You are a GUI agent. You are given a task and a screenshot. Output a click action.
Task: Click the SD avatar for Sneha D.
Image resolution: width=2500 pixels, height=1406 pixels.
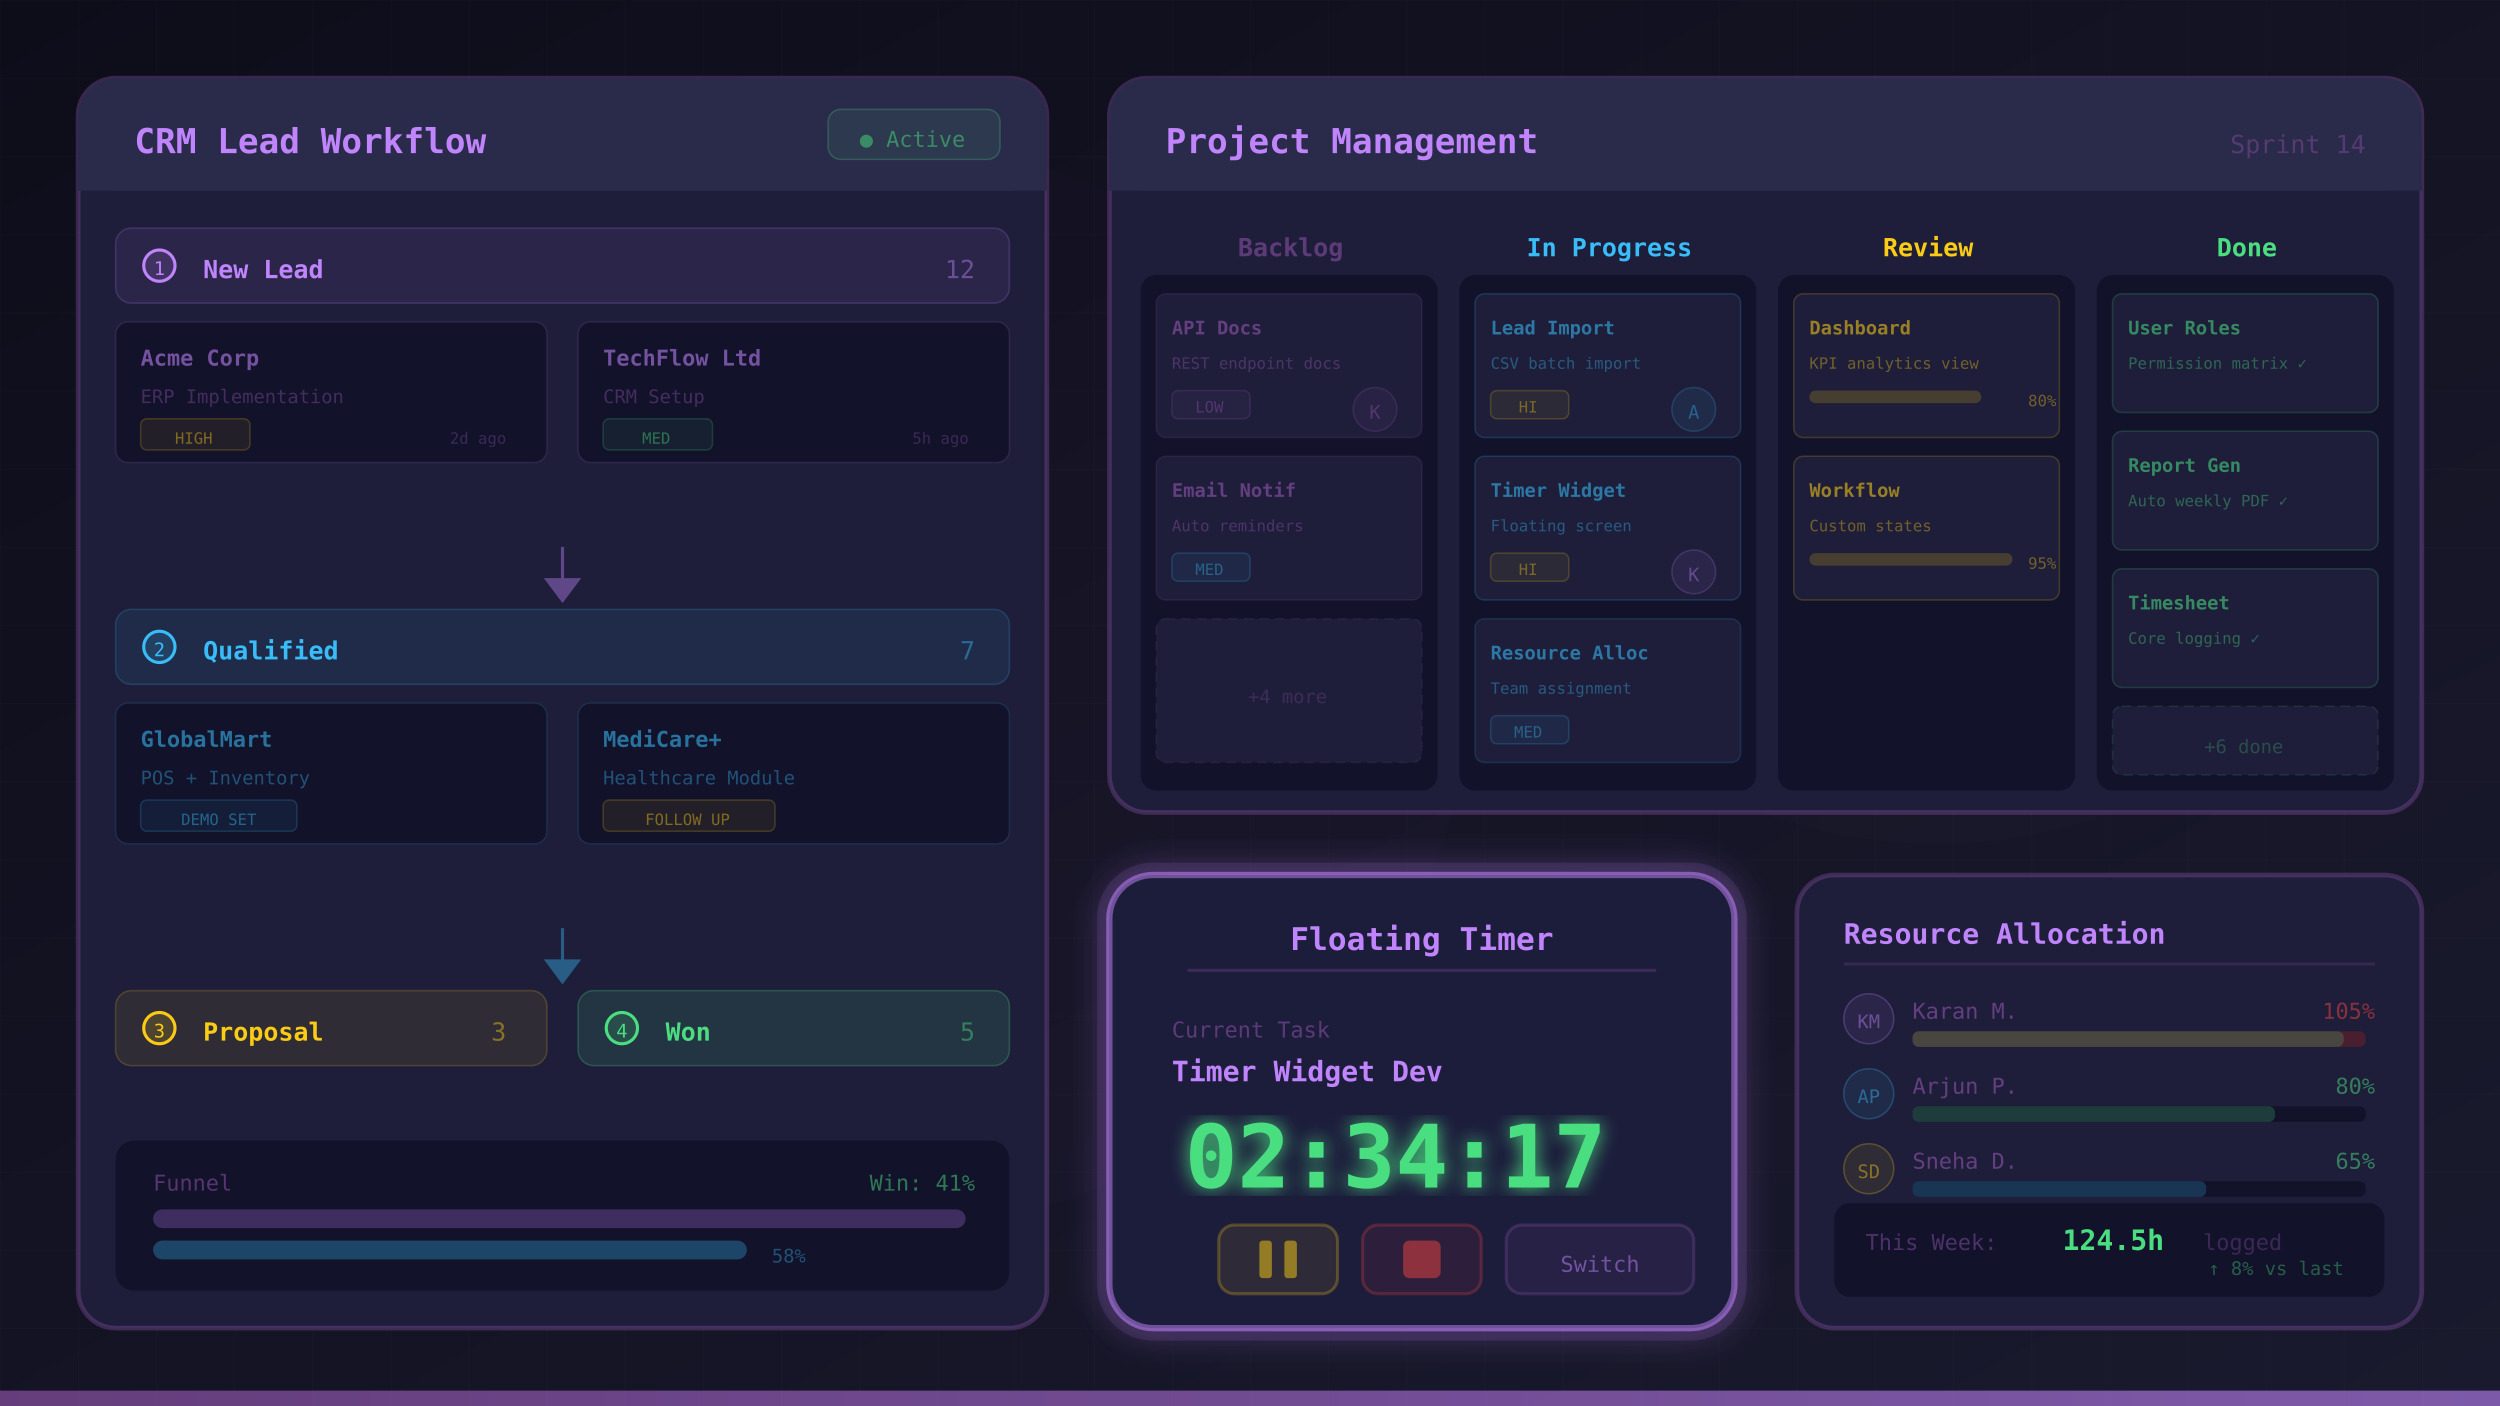click(1868, 1169)
